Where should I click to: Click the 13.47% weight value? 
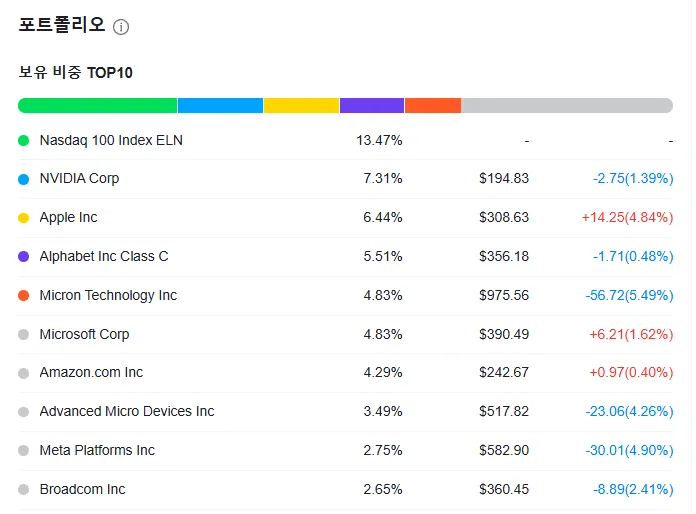(379, 140)
